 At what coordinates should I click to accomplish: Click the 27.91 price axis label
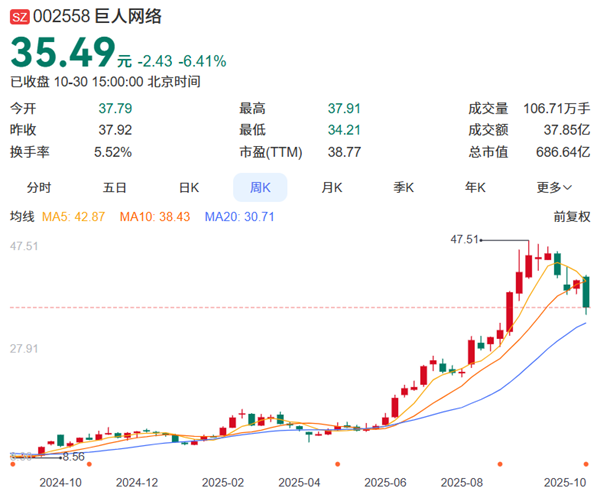24,349
